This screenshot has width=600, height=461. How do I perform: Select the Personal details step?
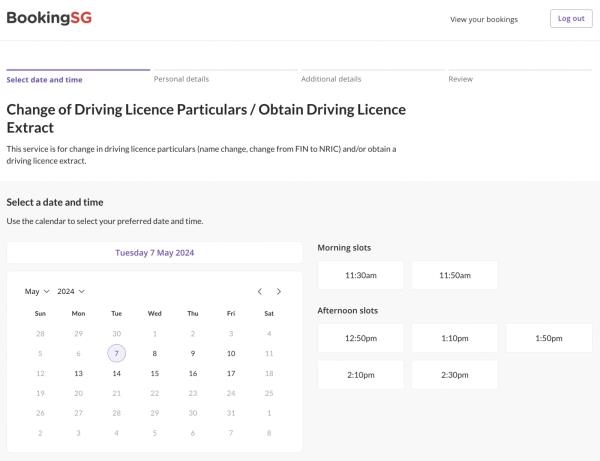(182, 79)
